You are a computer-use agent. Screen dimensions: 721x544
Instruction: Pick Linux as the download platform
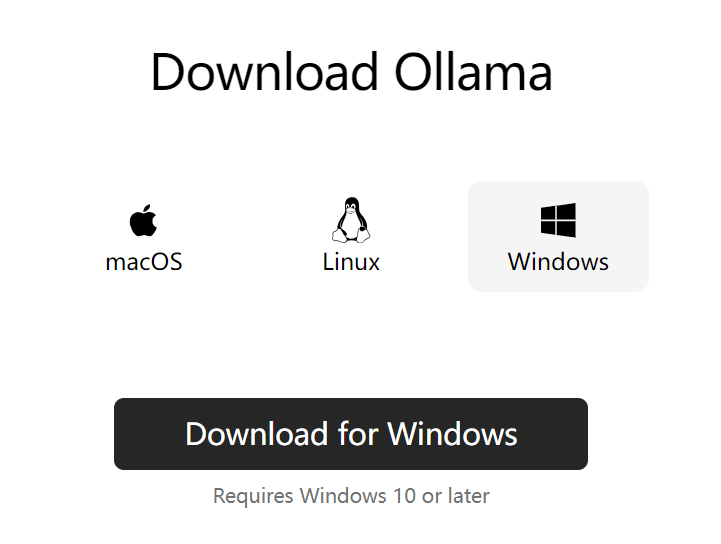(351, 236)
